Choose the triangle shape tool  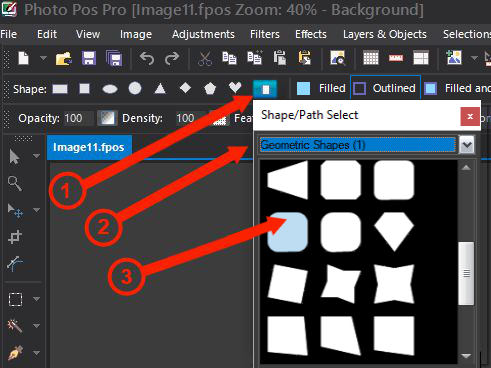coord(160,88)
